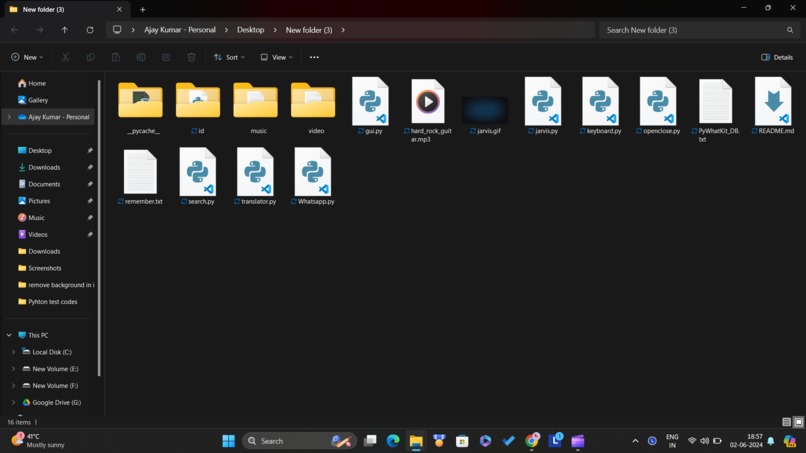Open Pyhton test codes folder in sidebar
806x453 pixels.
pos(50,302)
